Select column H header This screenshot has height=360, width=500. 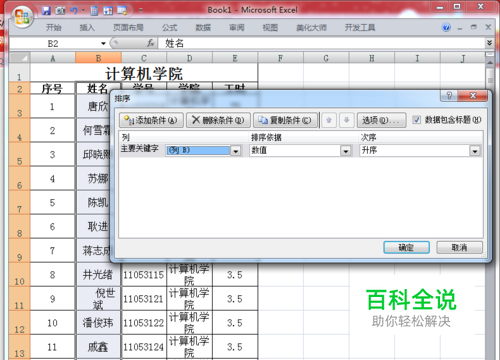tap(371, 58)
